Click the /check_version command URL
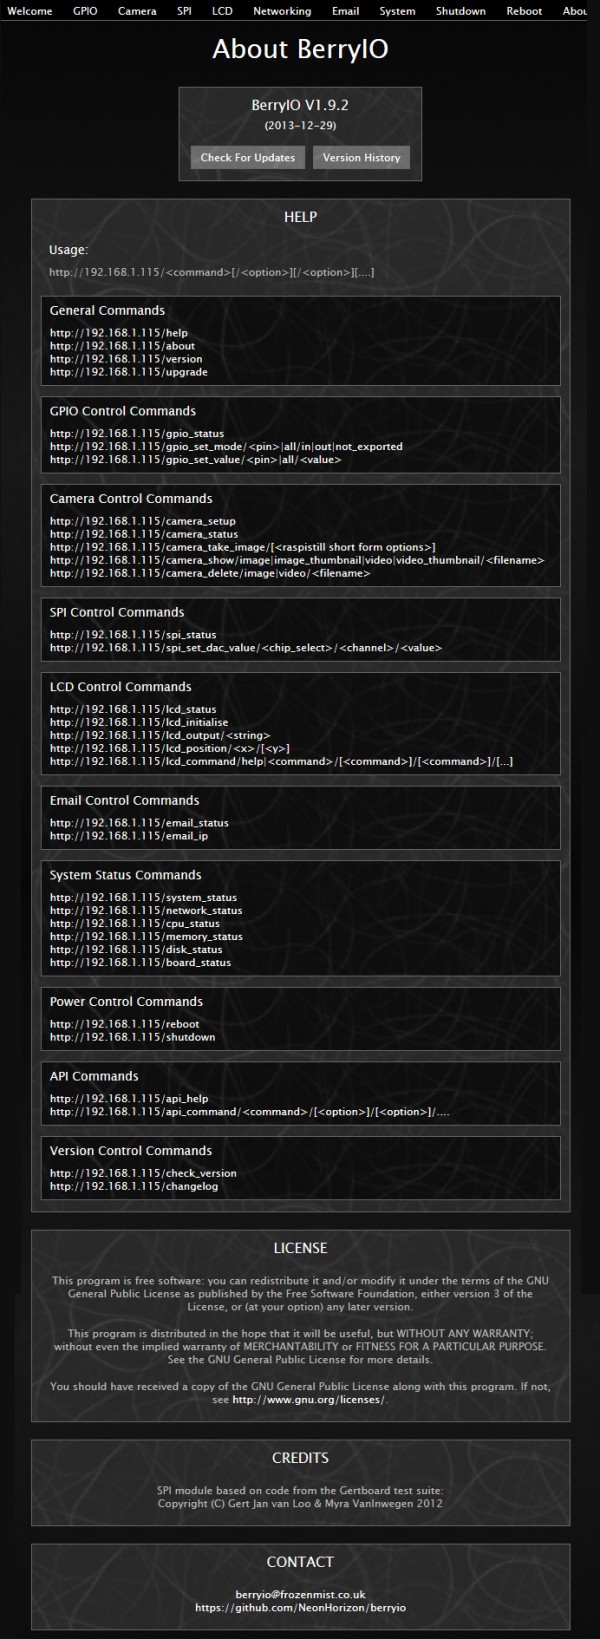This screenshot has height=1639, width=600. [x=143, y=1173]
